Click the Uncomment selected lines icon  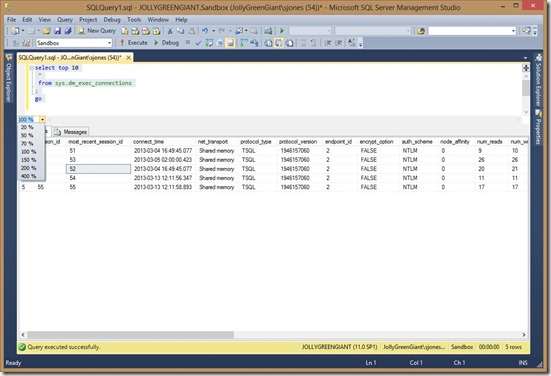(313, 43)
